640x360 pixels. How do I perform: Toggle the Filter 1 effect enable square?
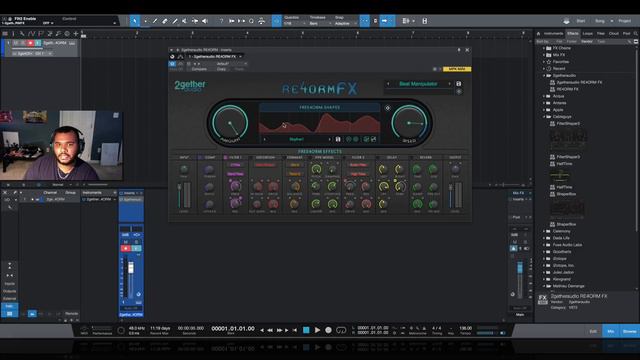pos(225,157)
